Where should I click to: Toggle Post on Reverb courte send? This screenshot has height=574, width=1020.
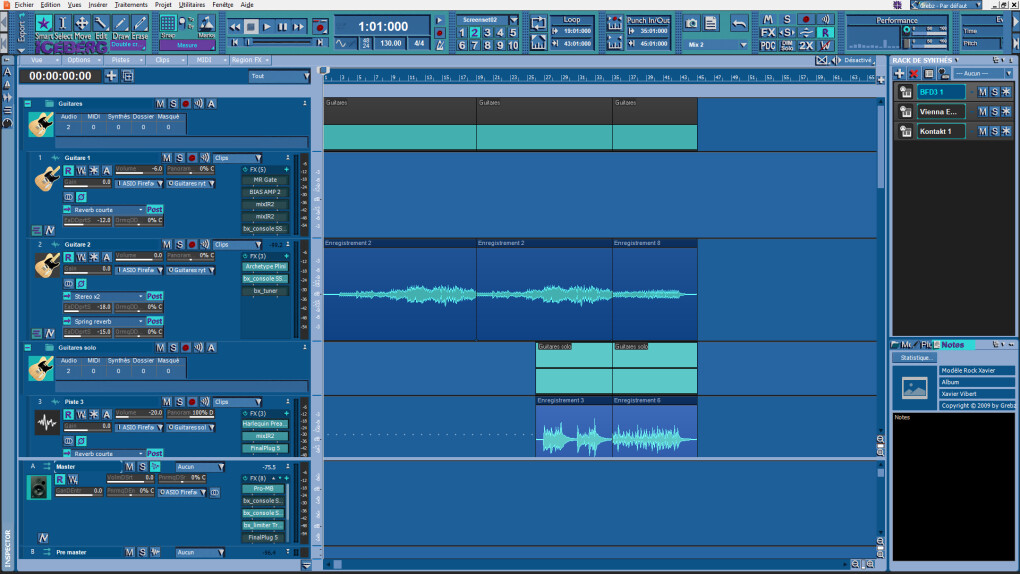[154, 210]
